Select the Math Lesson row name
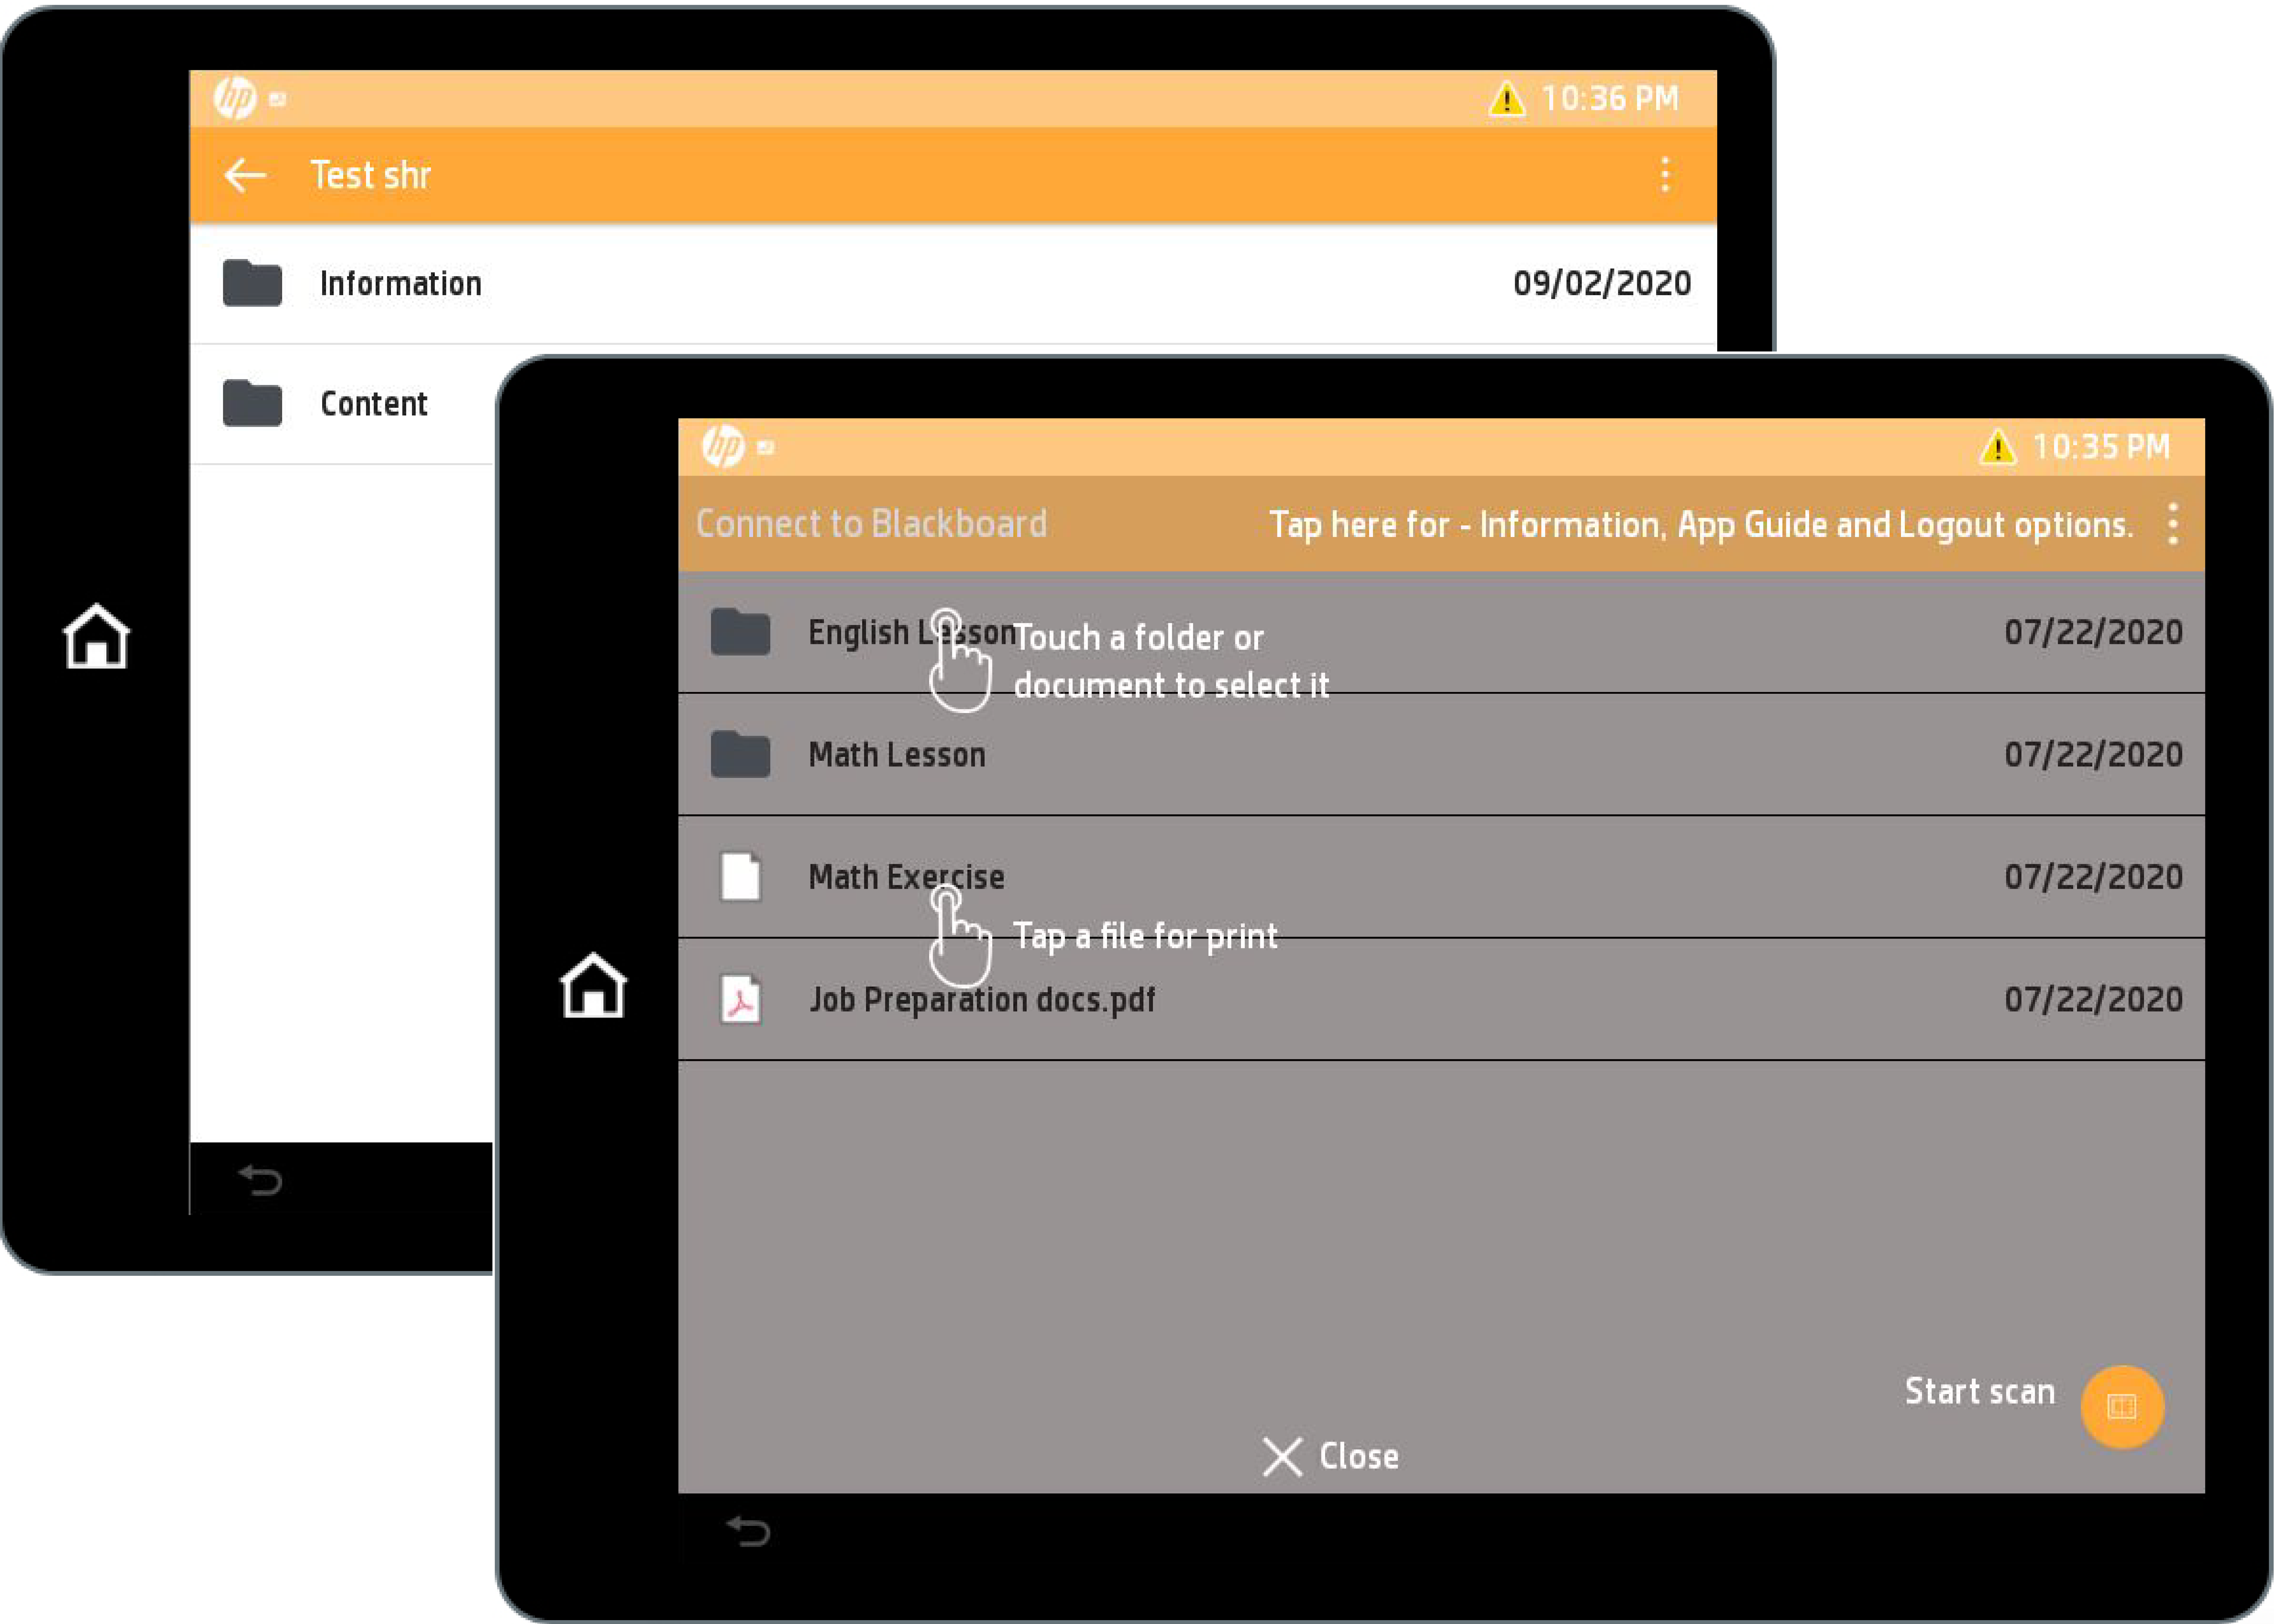Viewport: 2275px width, 1624px height. pos(897,755)
